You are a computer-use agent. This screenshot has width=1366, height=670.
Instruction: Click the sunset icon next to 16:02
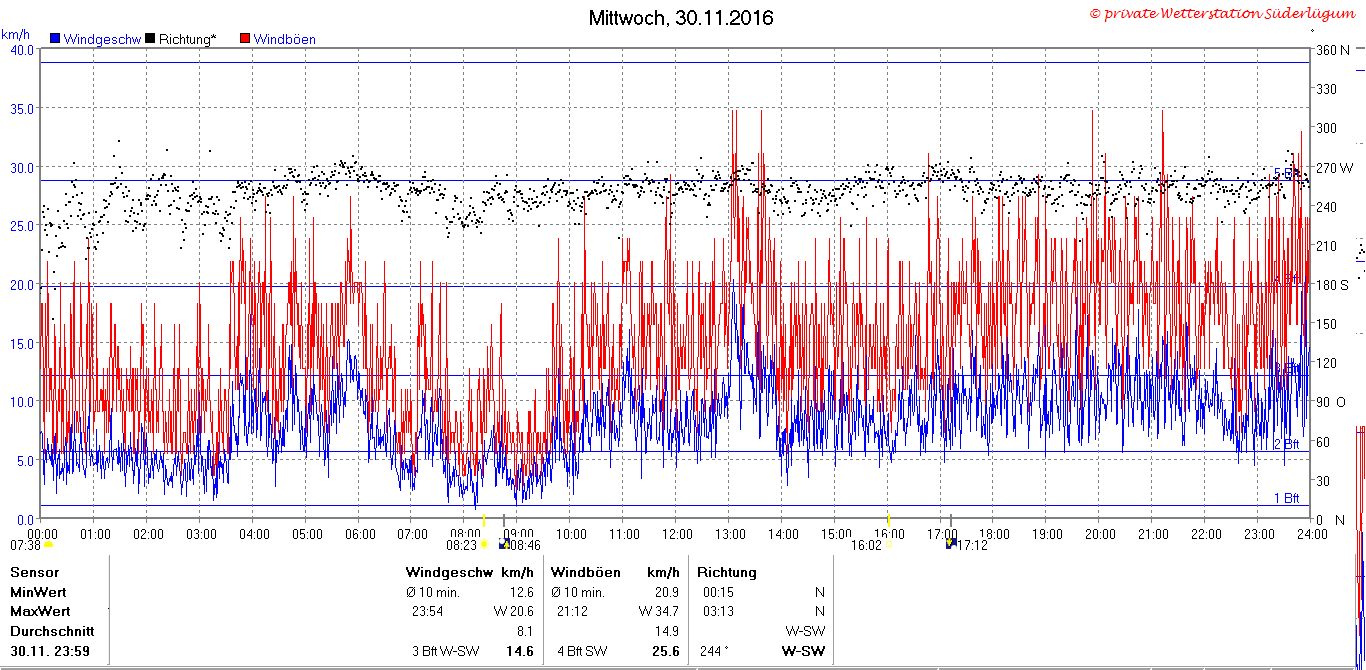coord(889,545)
